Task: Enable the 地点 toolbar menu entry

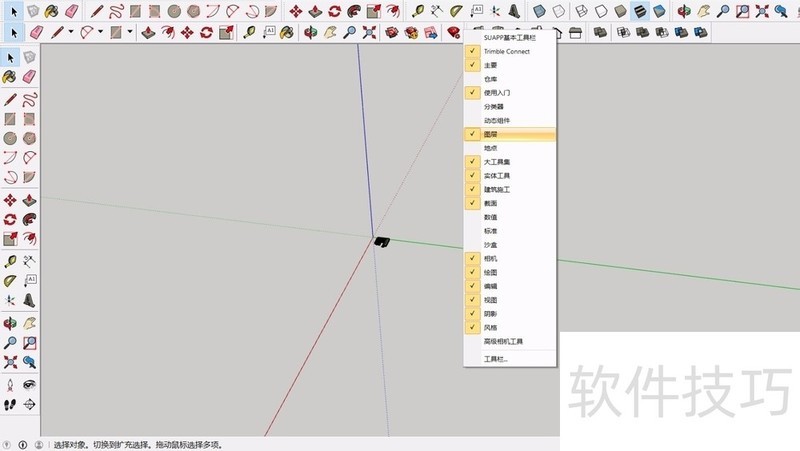Action: [509, 148]
